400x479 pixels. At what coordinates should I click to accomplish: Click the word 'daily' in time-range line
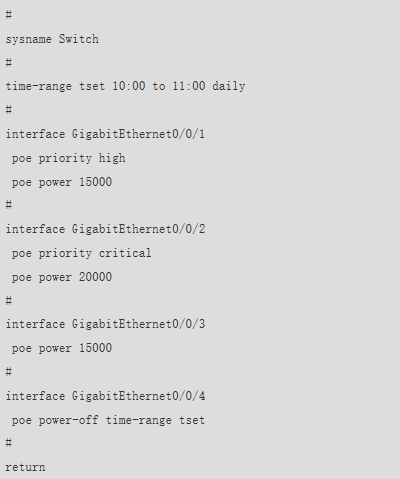tap(229, 86)
